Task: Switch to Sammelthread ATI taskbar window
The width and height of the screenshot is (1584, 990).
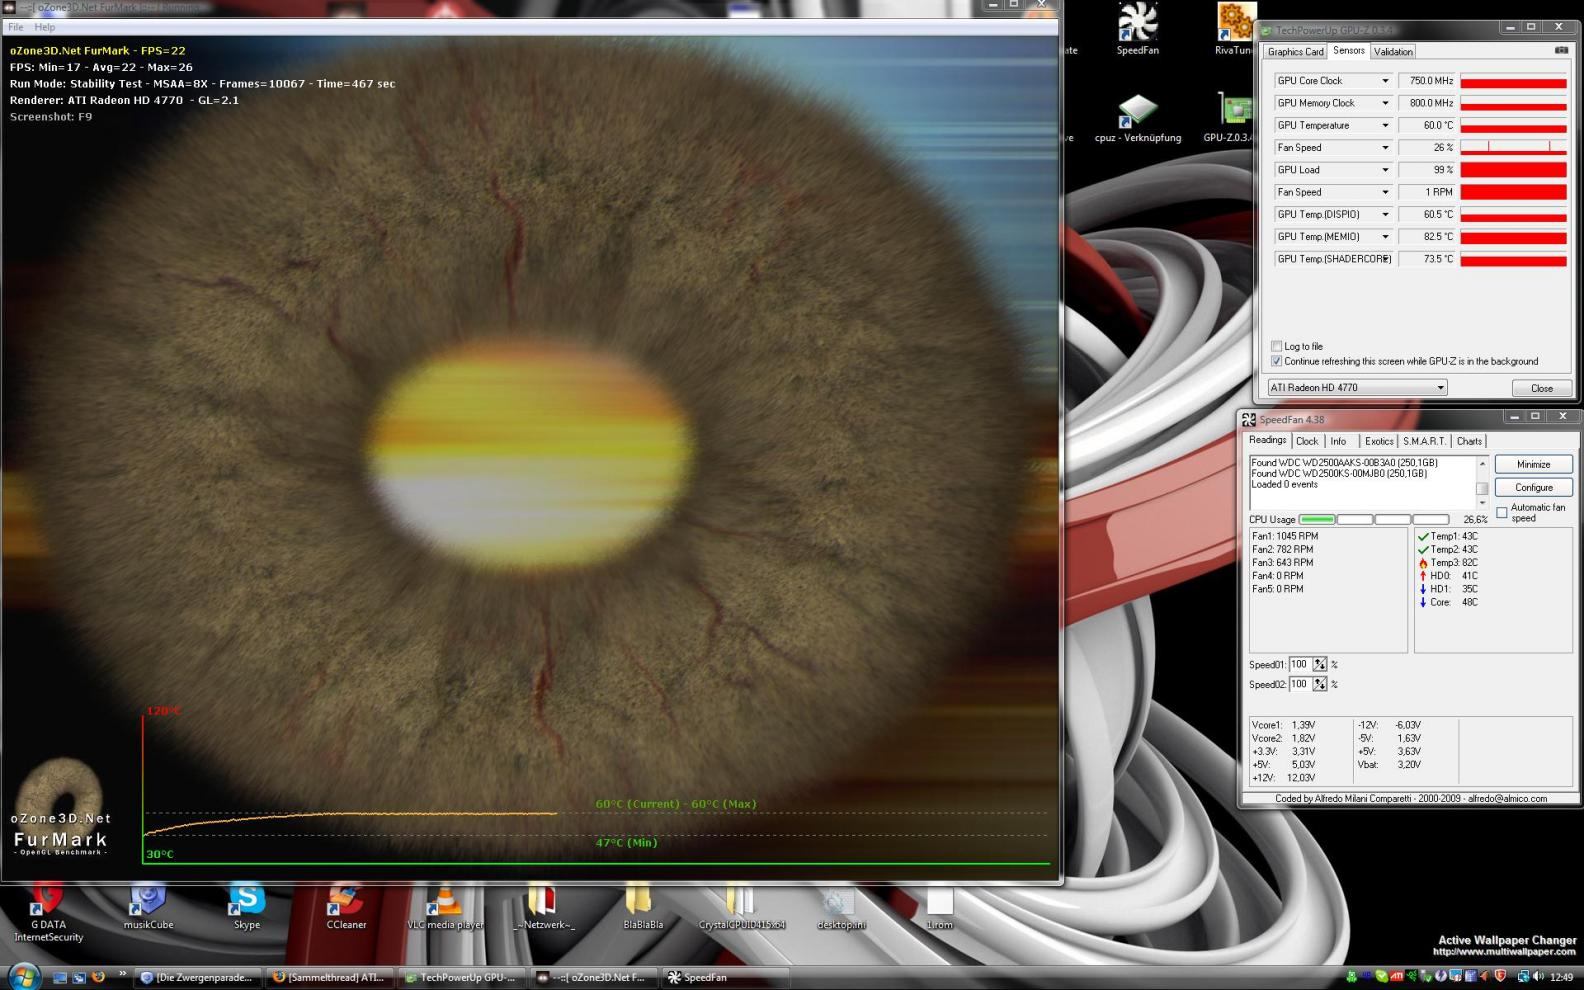Action: [330, 977]
